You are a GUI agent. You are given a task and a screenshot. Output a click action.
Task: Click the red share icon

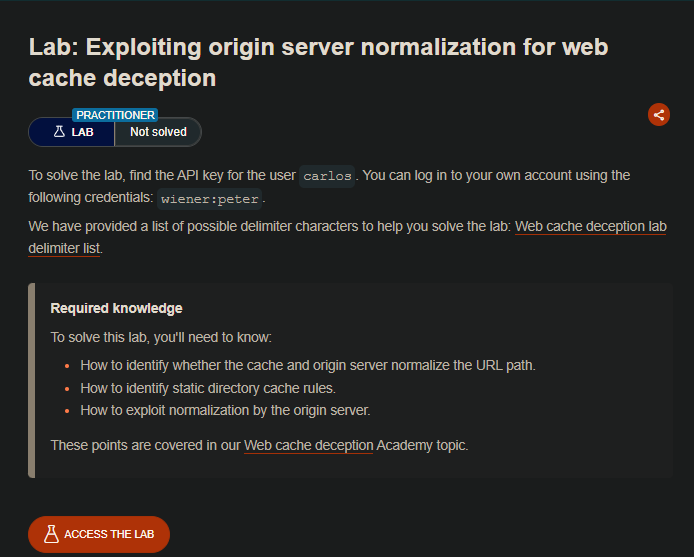(x=659, y=114)
